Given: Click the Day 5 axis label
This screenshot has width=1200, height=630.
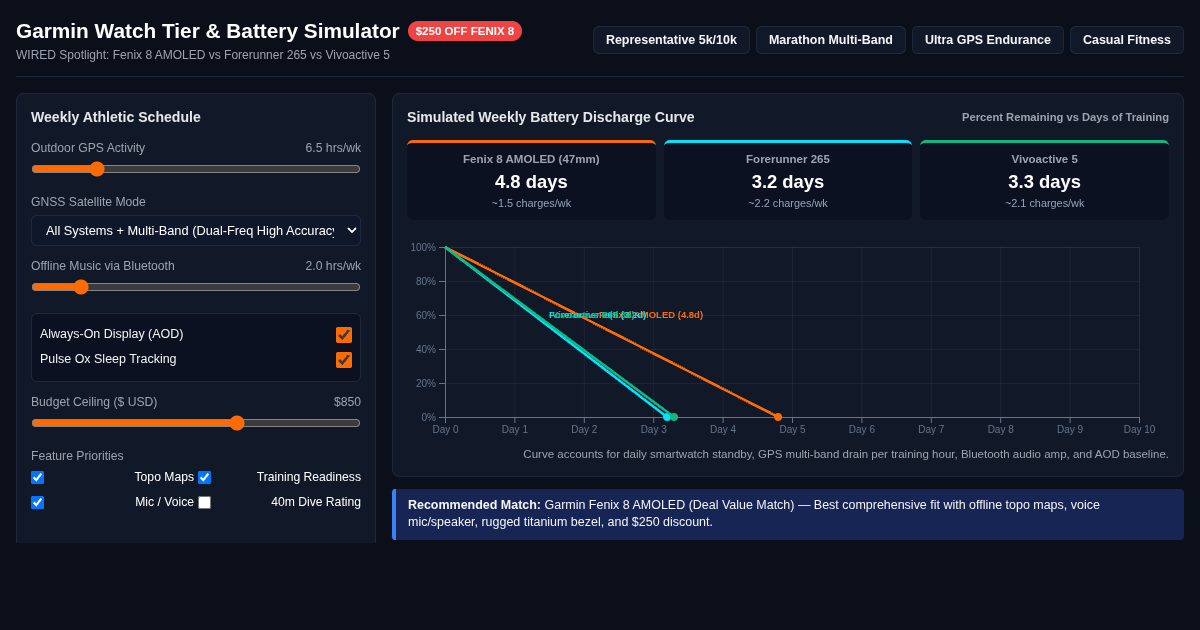Looking at the screenshot, I should (x=792, y=429).
